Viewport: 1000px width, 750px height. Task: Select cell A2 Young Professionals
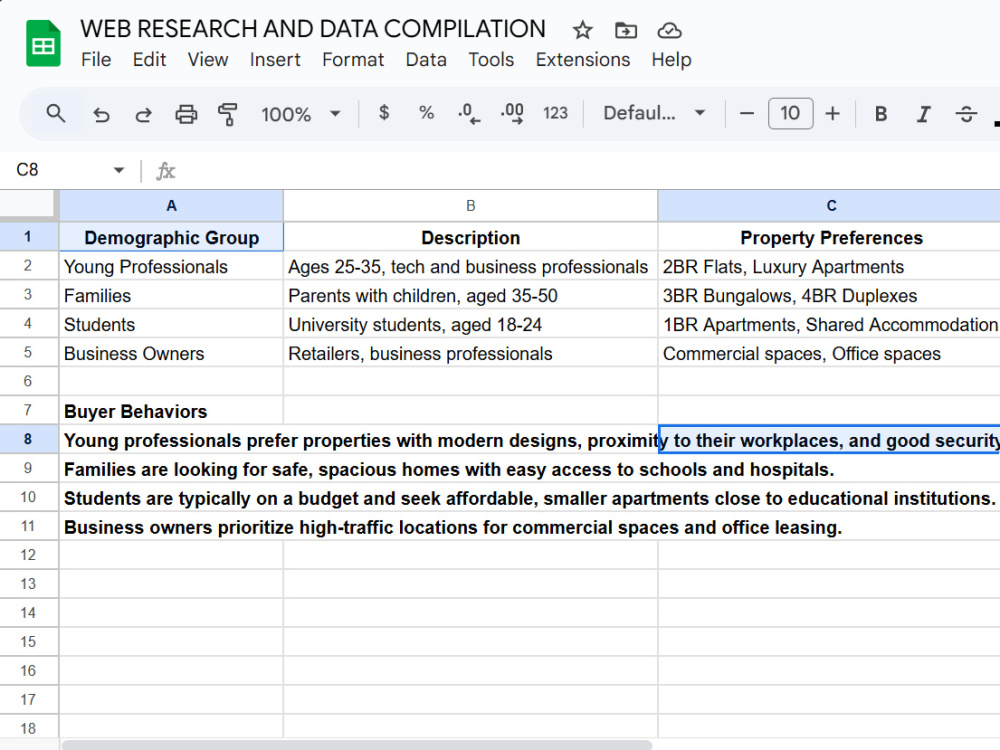click(171, 267)
